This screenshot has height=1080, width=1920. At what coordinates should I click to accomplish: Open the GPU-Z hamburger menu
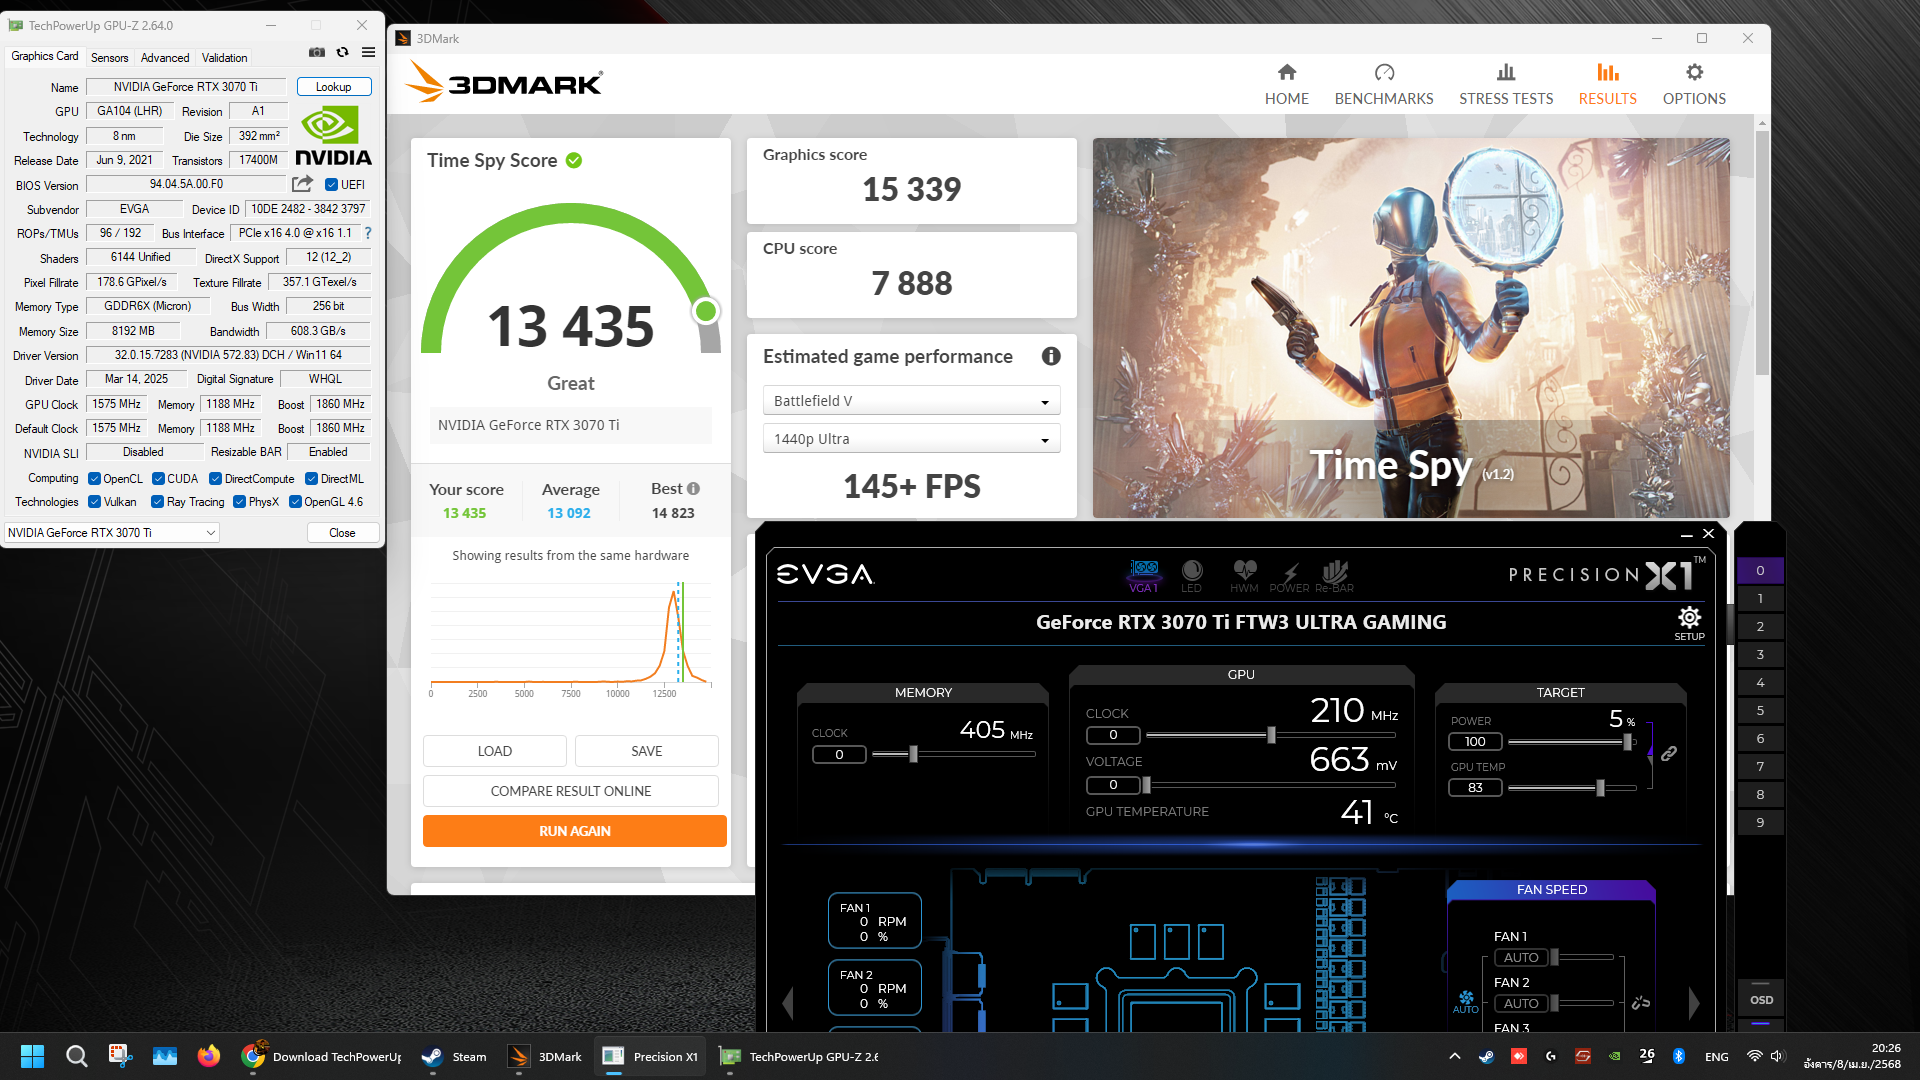click(x=368, y=53)
